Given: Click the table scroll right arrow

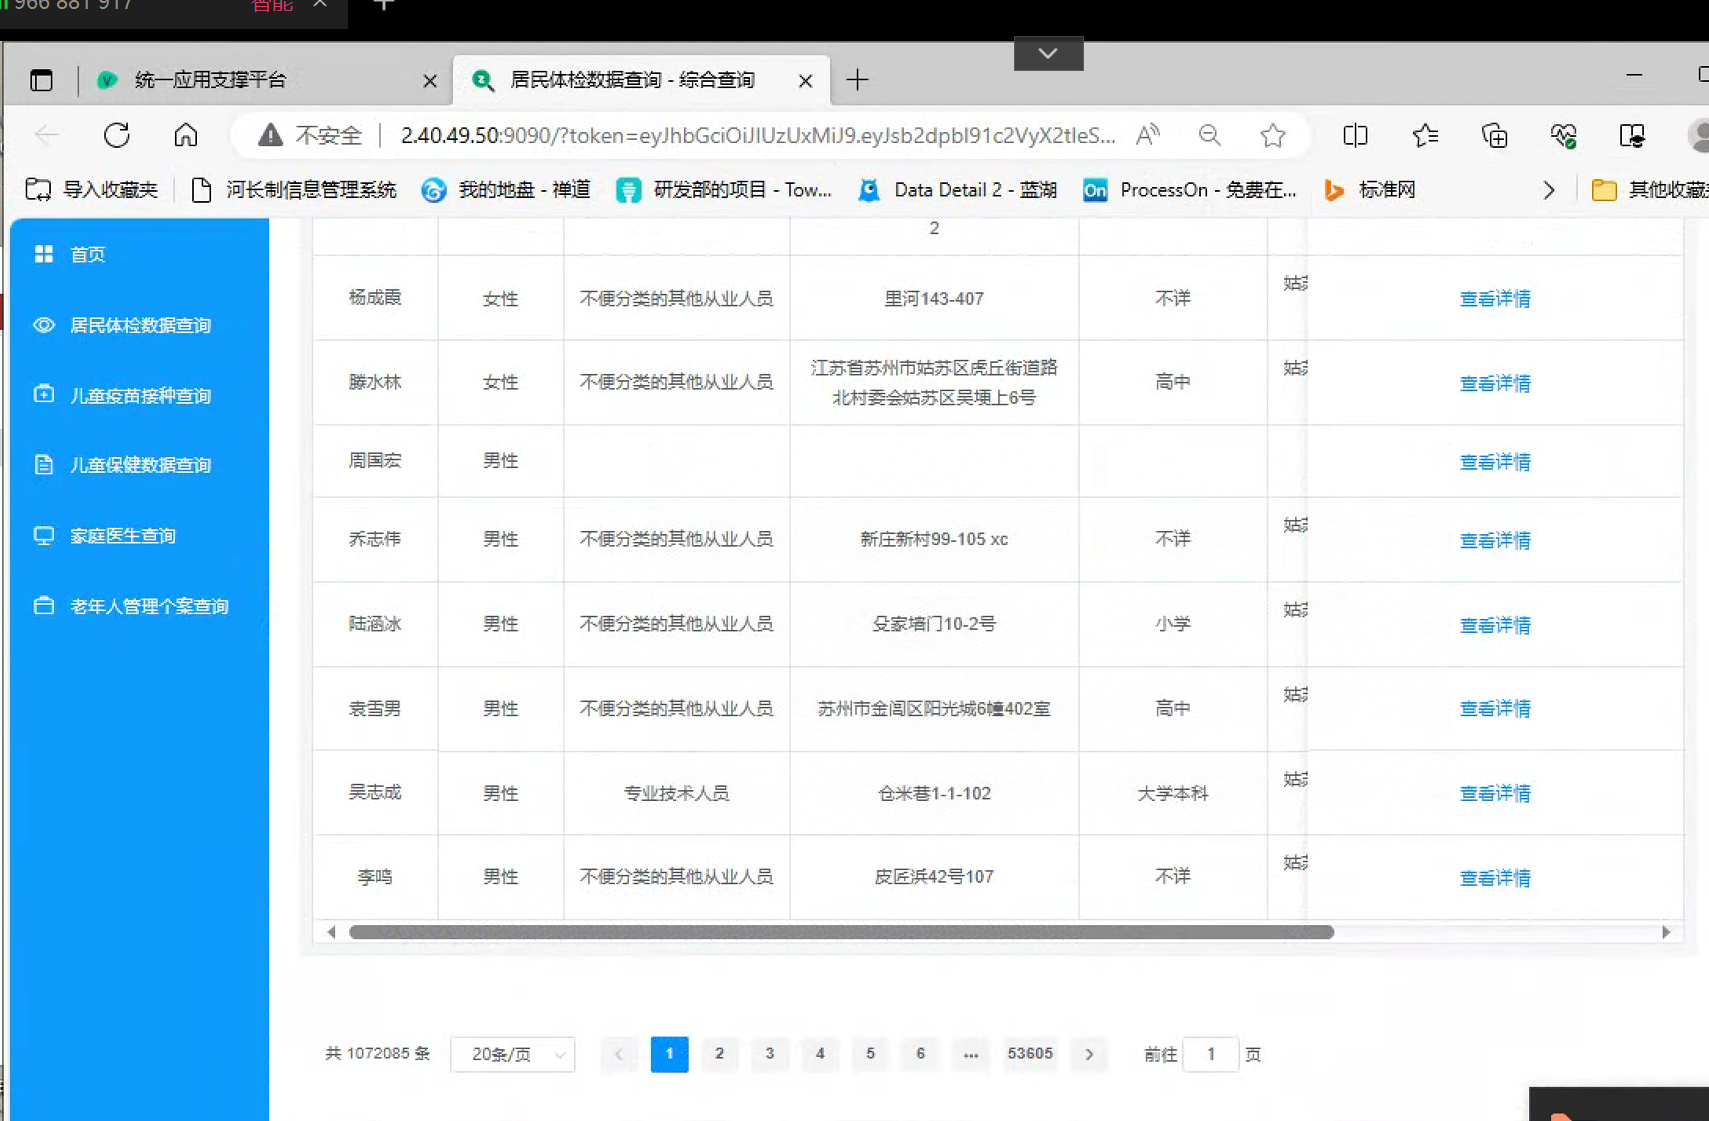Looking at the screenshot, I should click(1666, 932).
